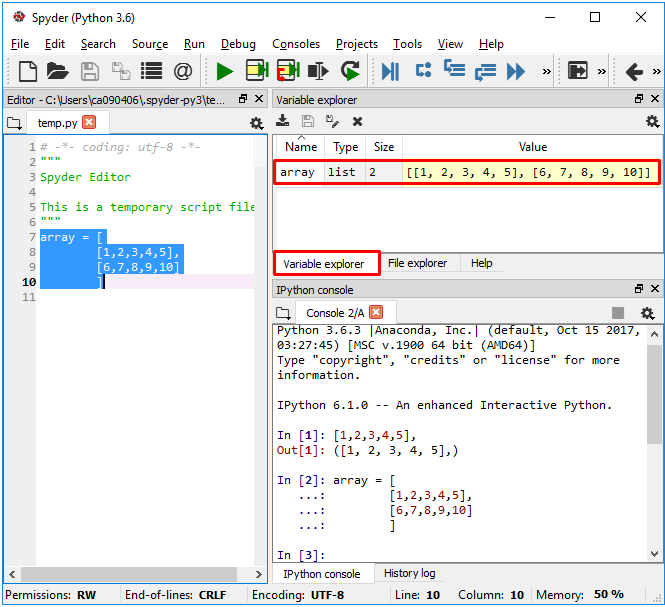
Task: Close the Variable explorer pane
Action: point(655,99)
